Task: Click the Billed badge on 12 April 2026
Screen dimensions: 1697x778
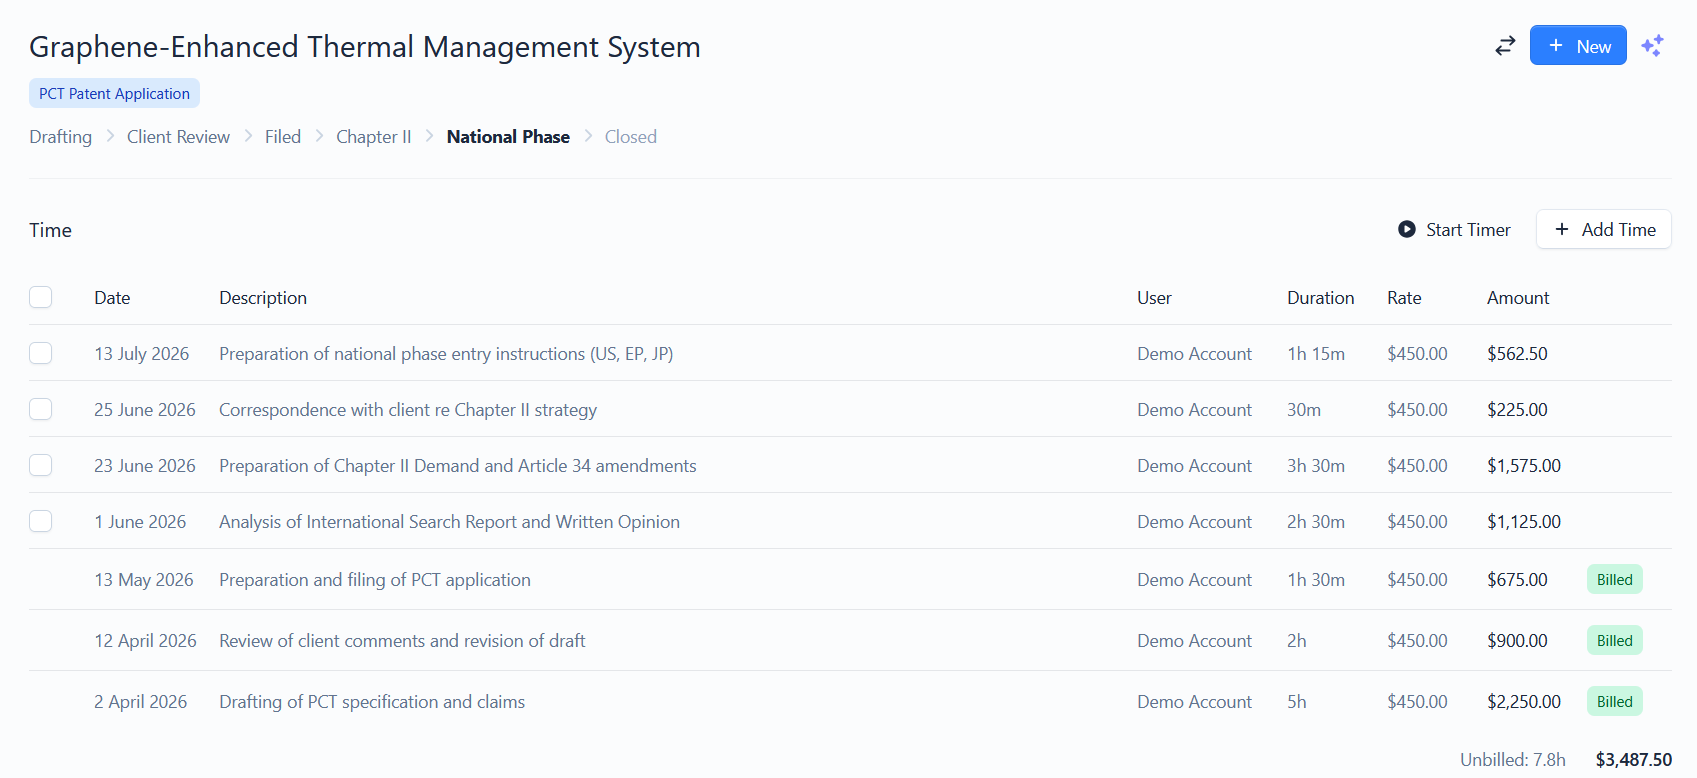Action: [x=1614, y=640]
